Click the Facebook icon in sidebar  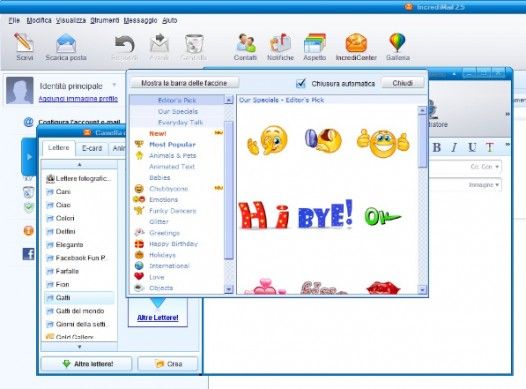[29, 254]
